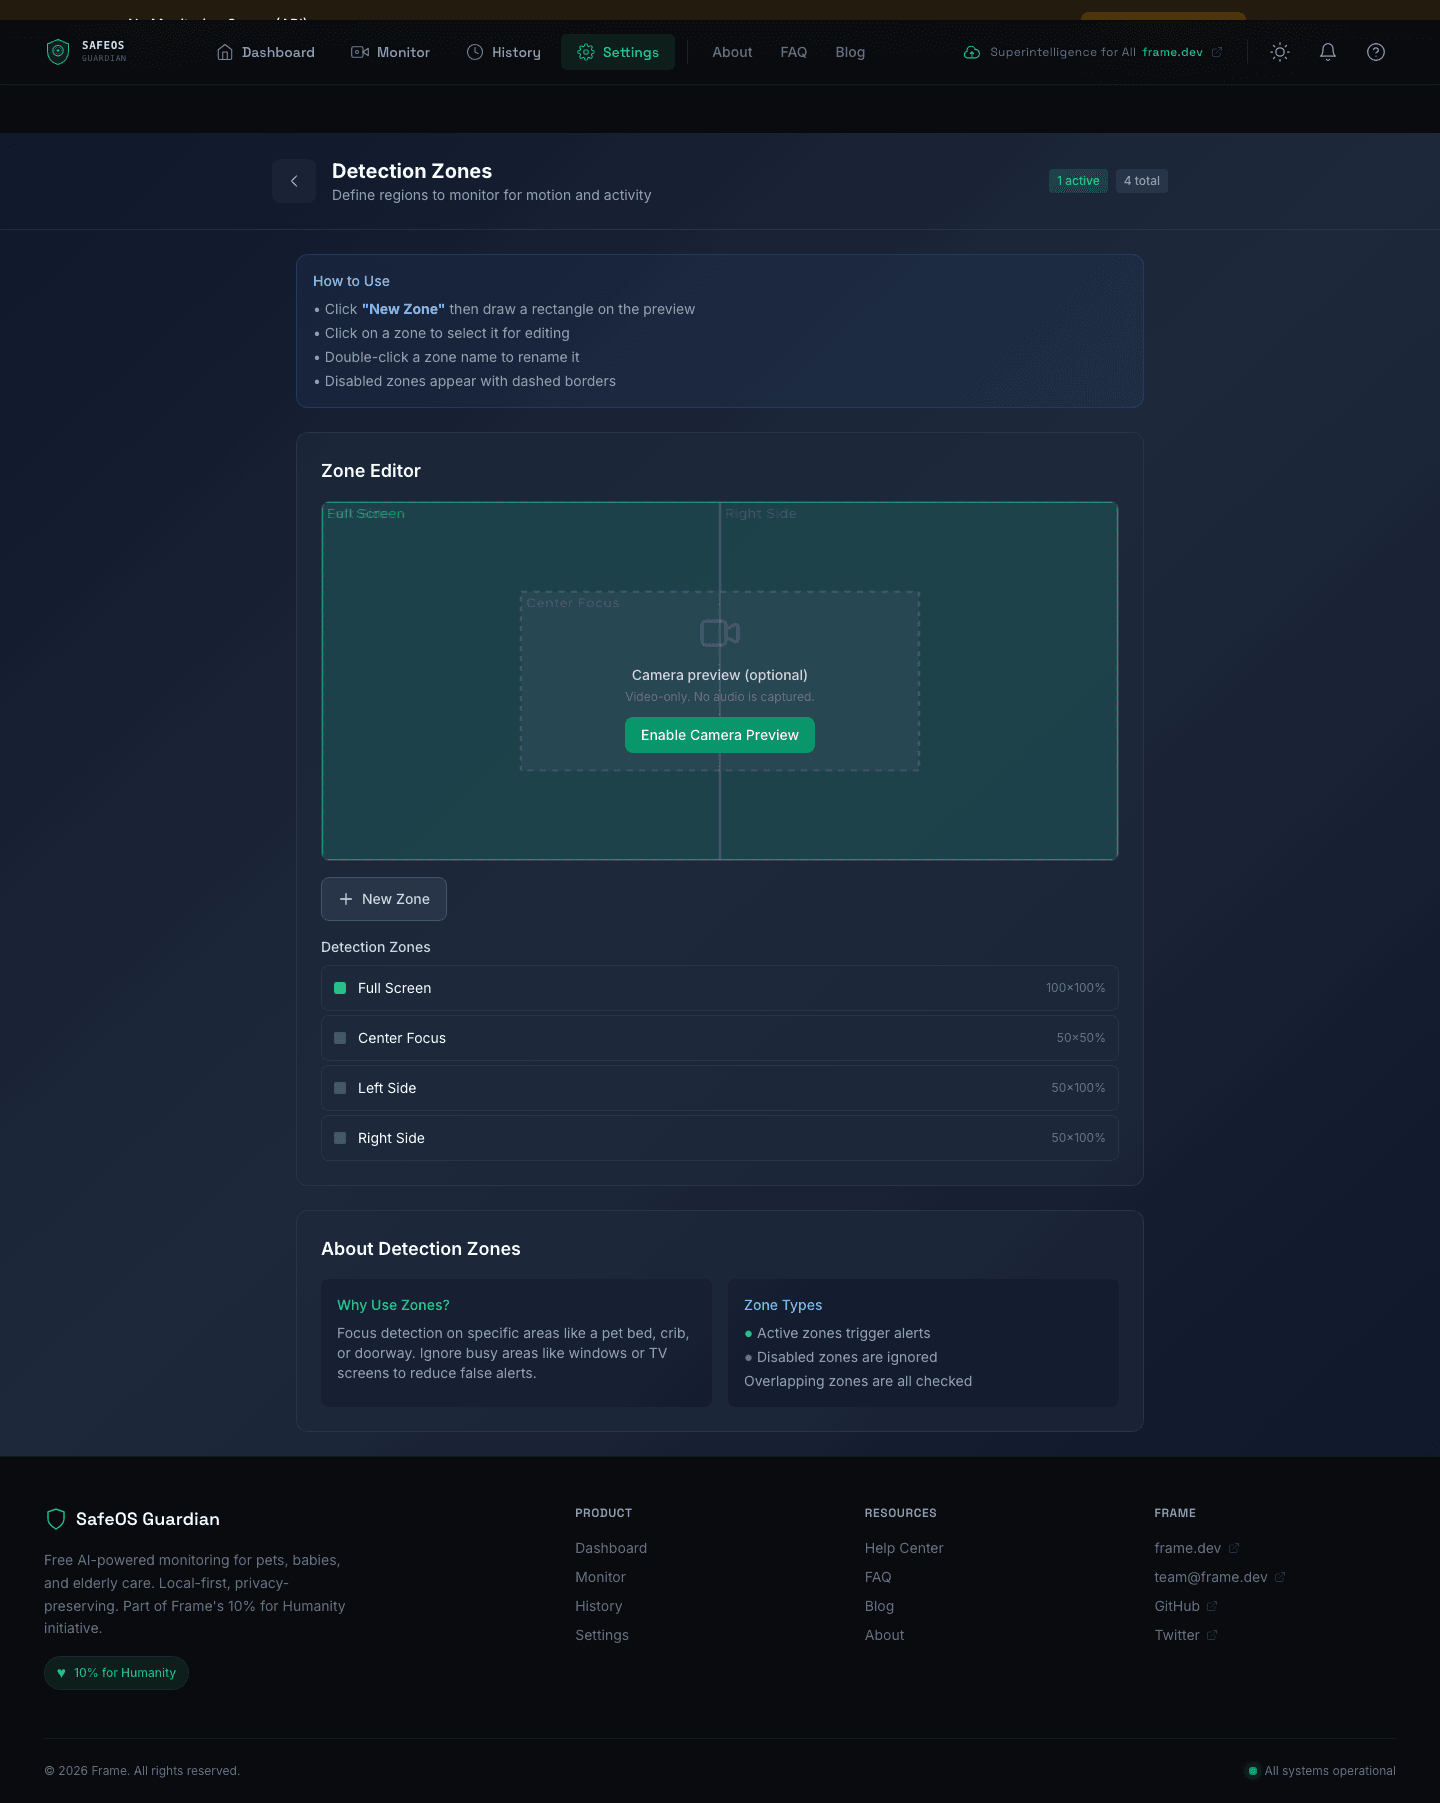Screen dimensions: 1440x1803
Task: Open the Monitor nav item
Action: pos(390,52)
